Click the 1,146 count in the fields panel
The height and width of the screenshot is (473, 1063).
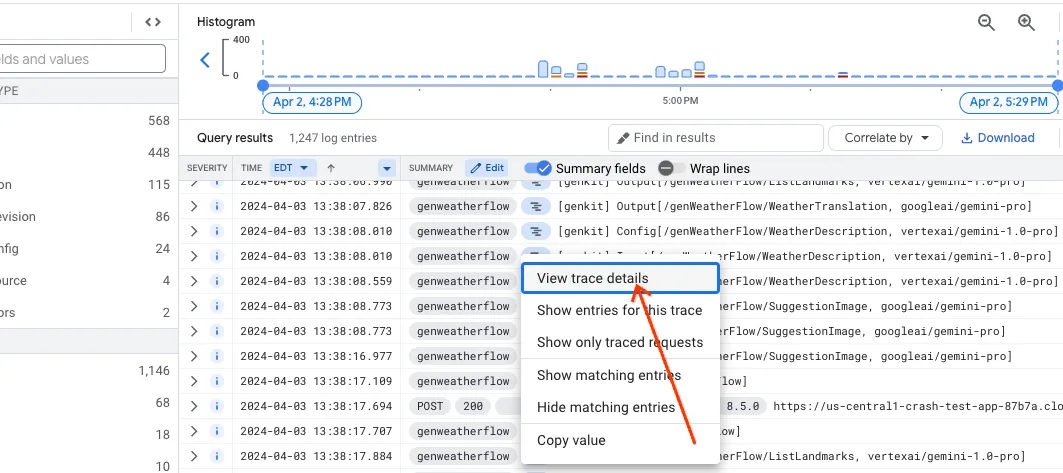(154, 371)
